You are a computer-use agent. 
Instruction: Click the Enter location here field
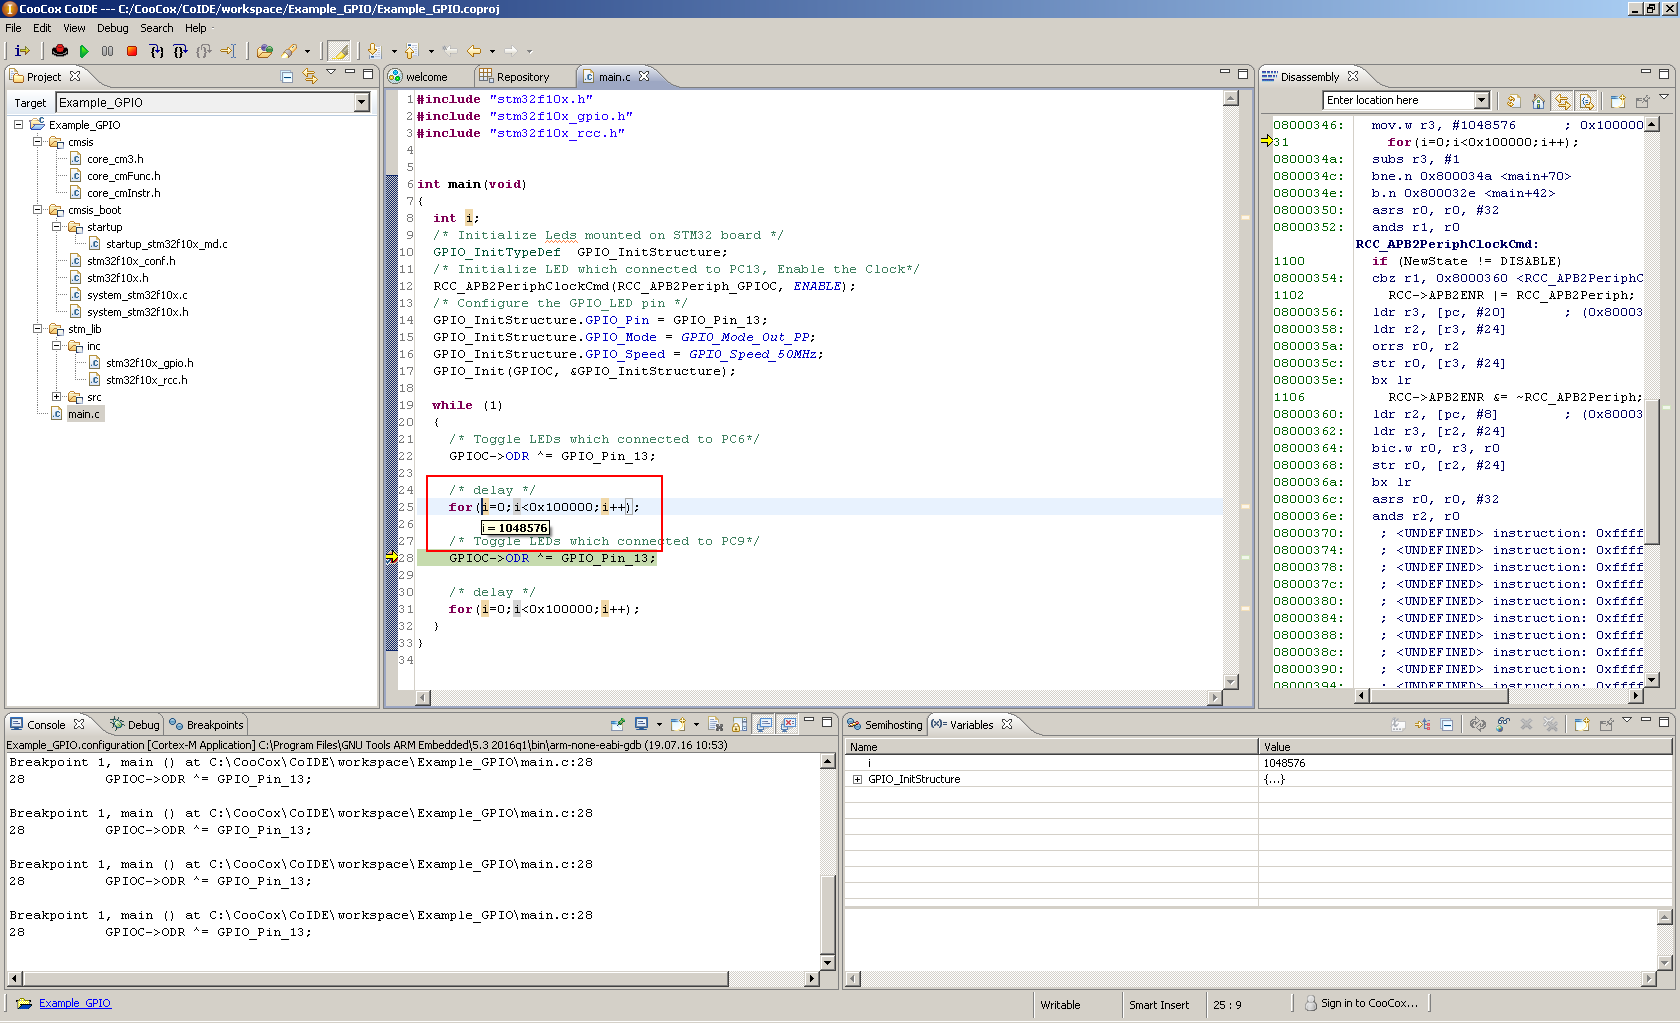(1397, 101)
